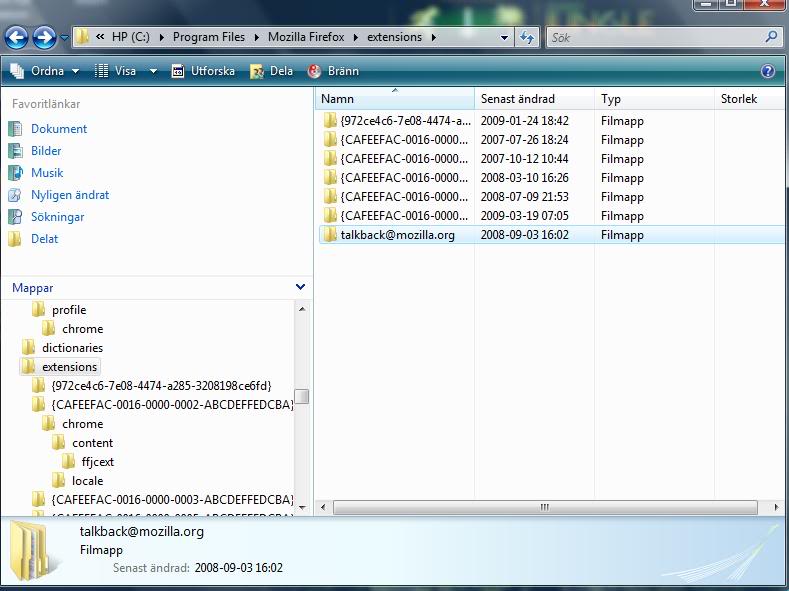Select chrome under profile in tree

83,329
